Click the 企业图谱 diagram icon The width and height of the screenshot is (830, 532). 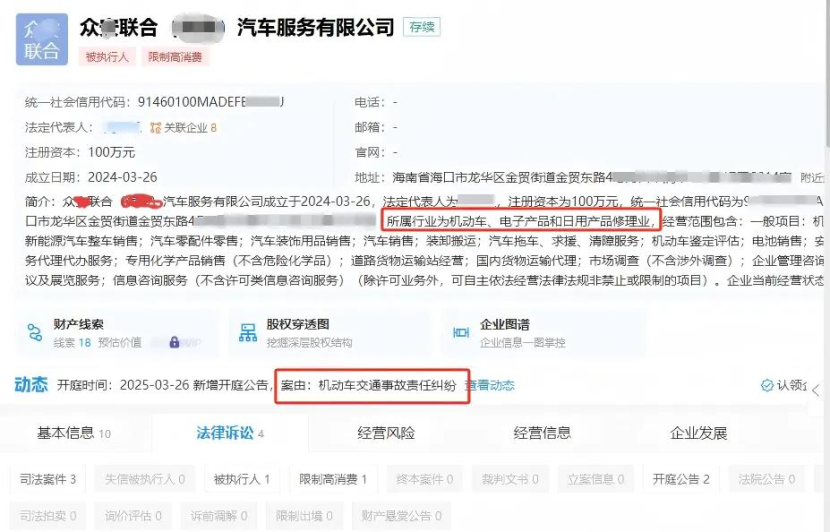pos(461,332)
